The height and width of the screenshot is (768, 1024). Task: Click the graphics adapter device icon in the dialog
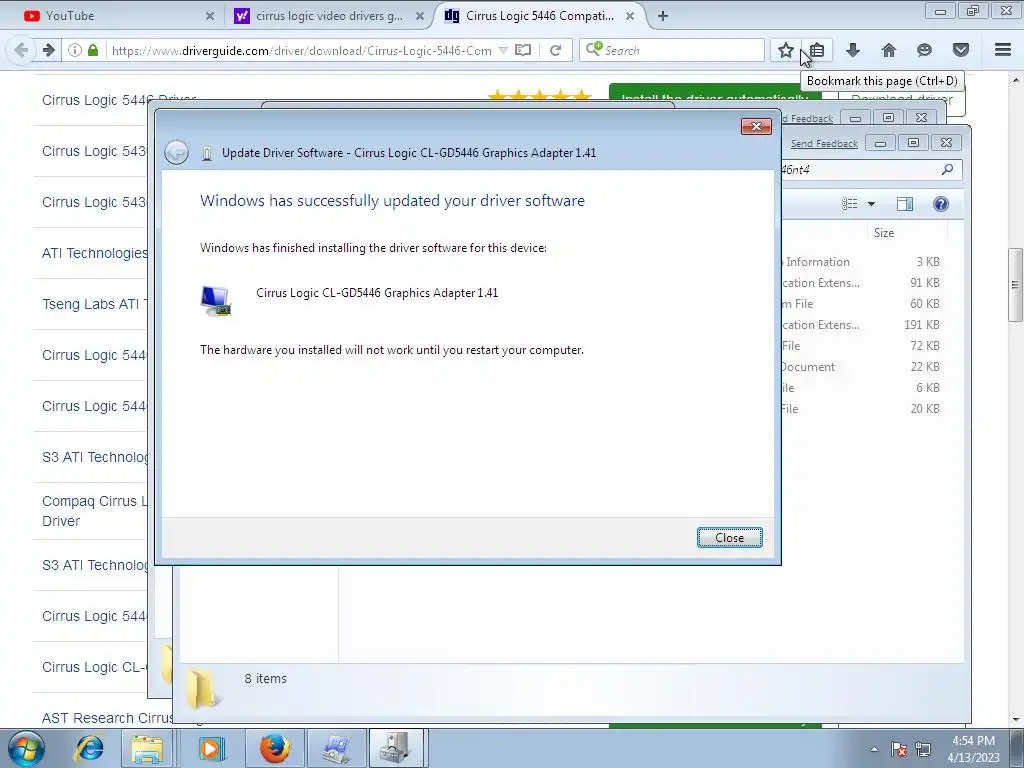point(216,301)
